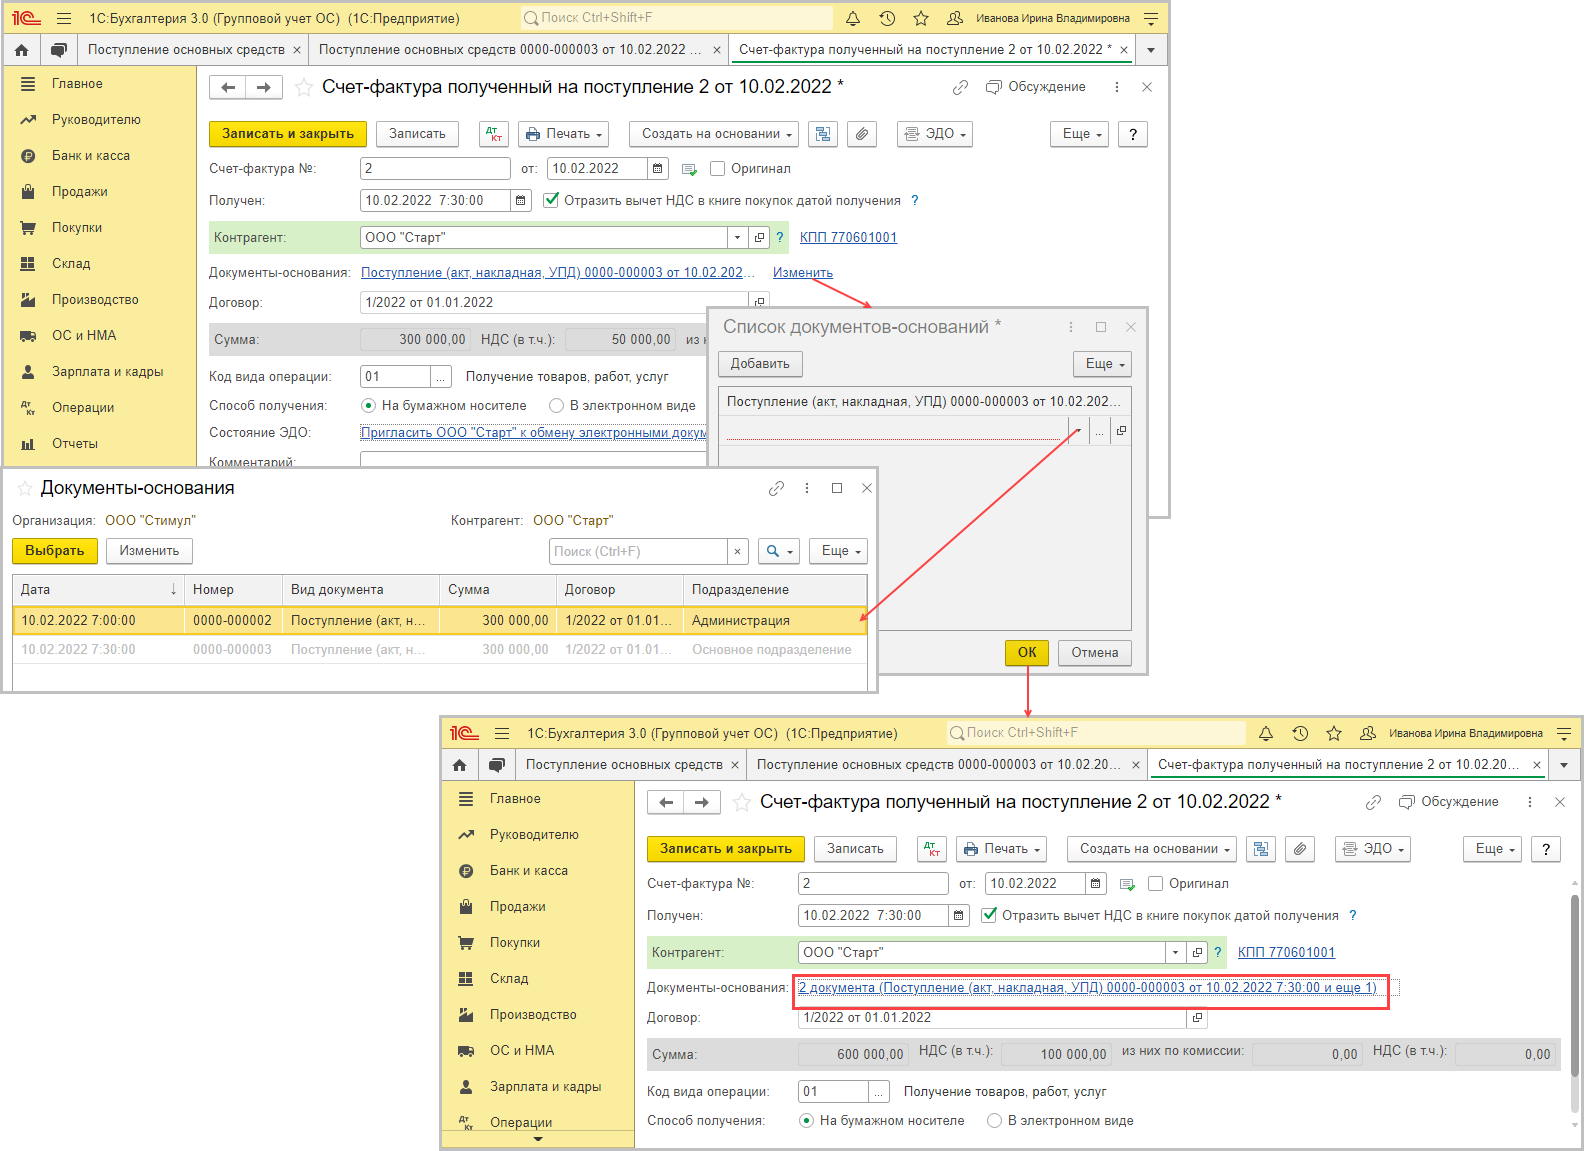Expand the Печать dropdown in the top window
This screenshot has width=1584, height=1151.
(564, 134)
